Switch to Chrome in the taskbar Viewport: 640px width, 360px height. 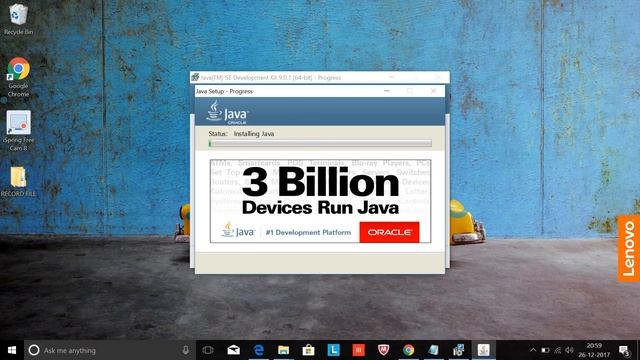click(x=408, y=350)
